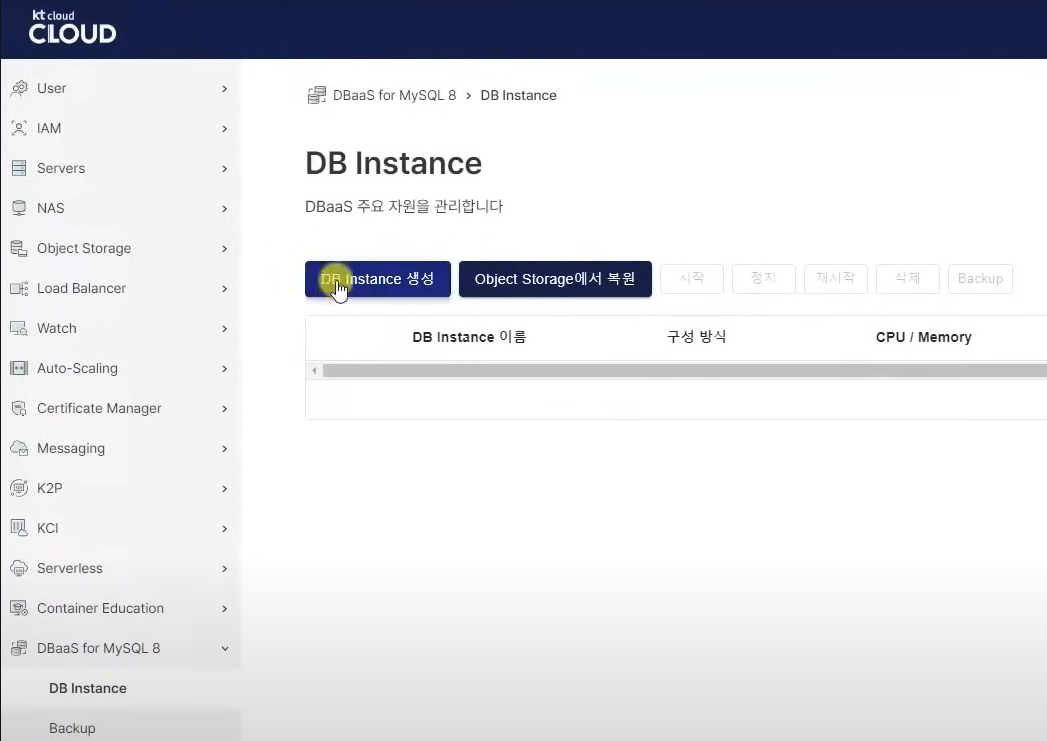
Task: Click the K2P sidebar icon
Action: coord(19,489)
